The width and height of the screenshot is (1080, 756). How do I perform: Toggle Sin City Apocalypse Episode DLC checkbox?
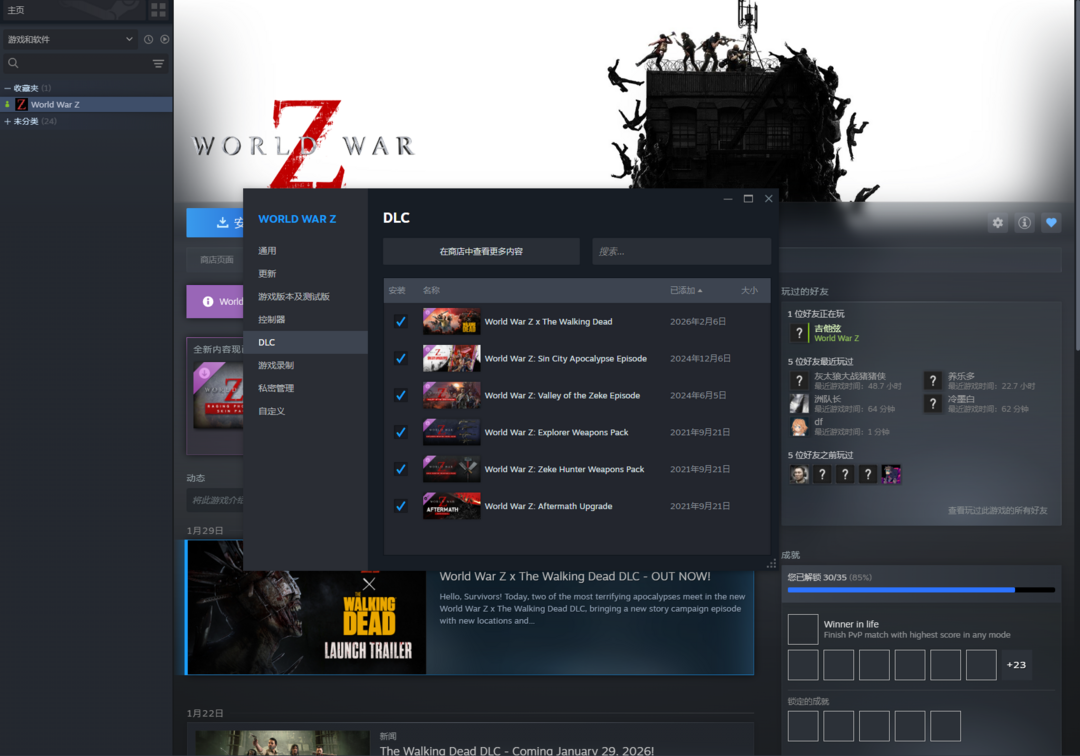point(401,358)
